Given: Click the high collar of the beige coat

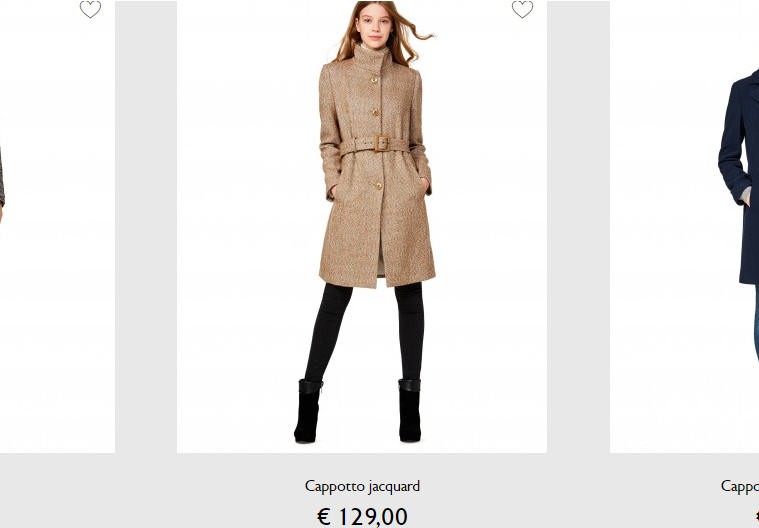Looking at the screenshot, I should 372,58.
